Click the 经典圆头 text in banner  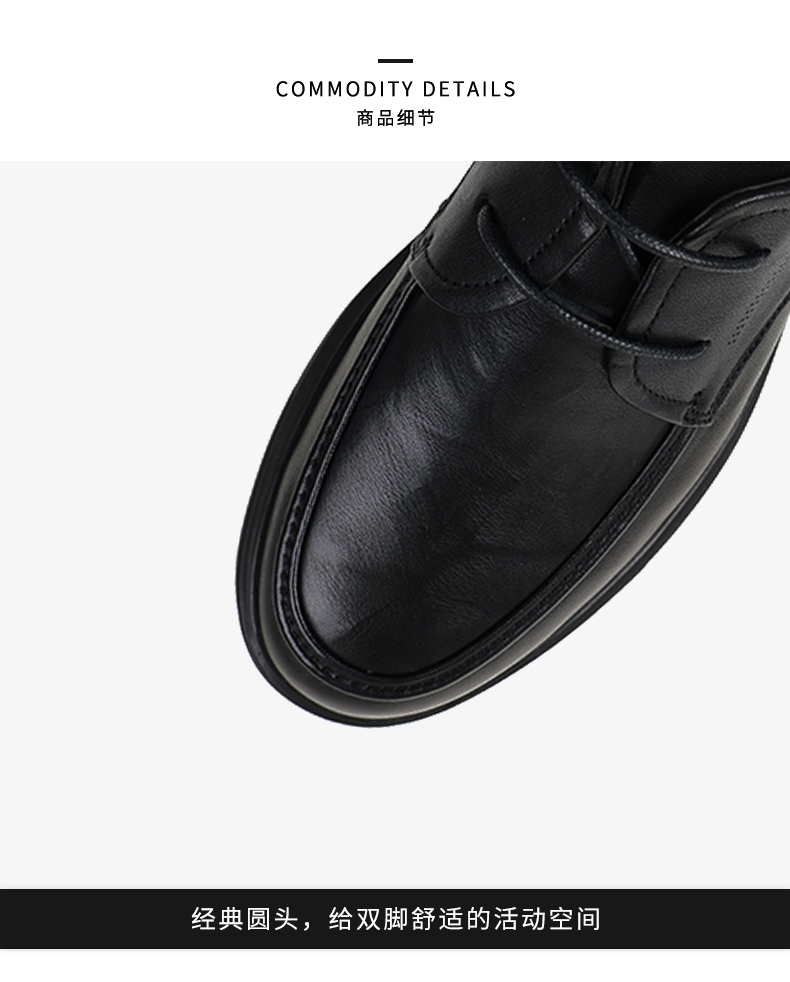tap(245, 919)
